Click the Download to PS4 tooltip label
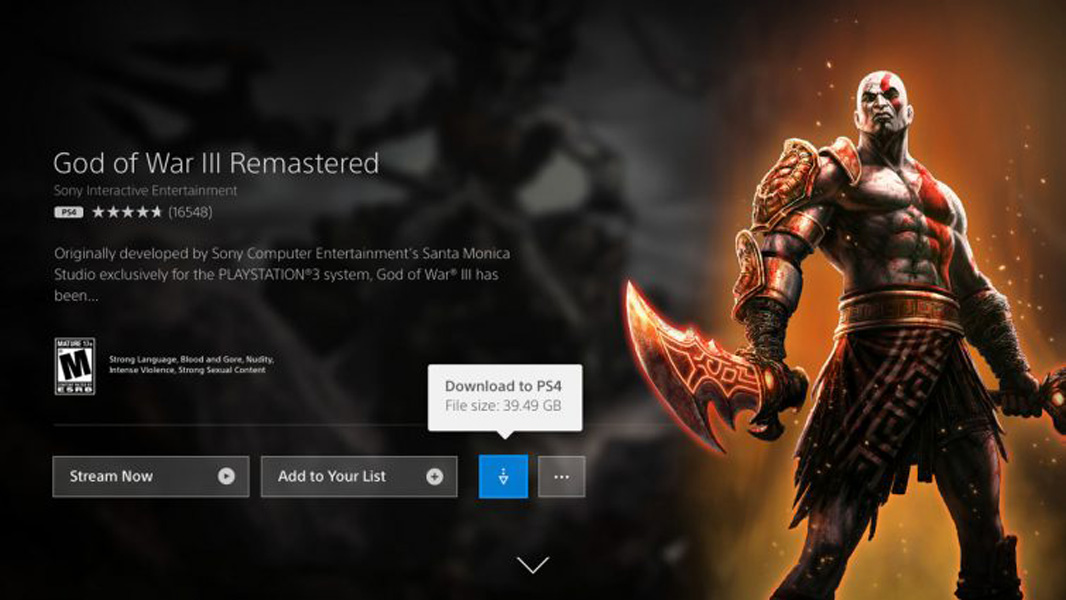 click(x=503, y=386)
